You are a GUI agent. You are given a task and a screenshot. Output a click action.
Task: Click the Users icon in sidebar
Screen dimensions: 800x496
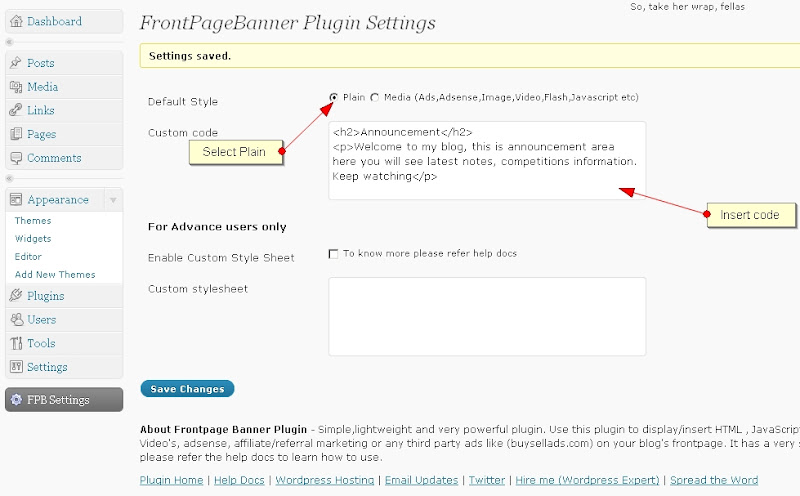coord(16,319)
